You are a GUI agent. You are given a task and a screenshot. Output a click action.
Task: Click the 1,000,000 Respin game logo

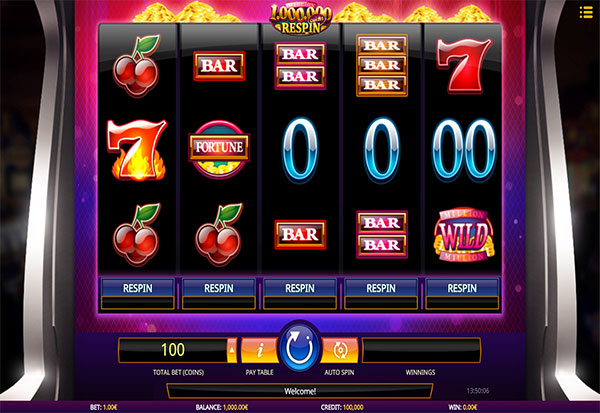pos(300,18)
